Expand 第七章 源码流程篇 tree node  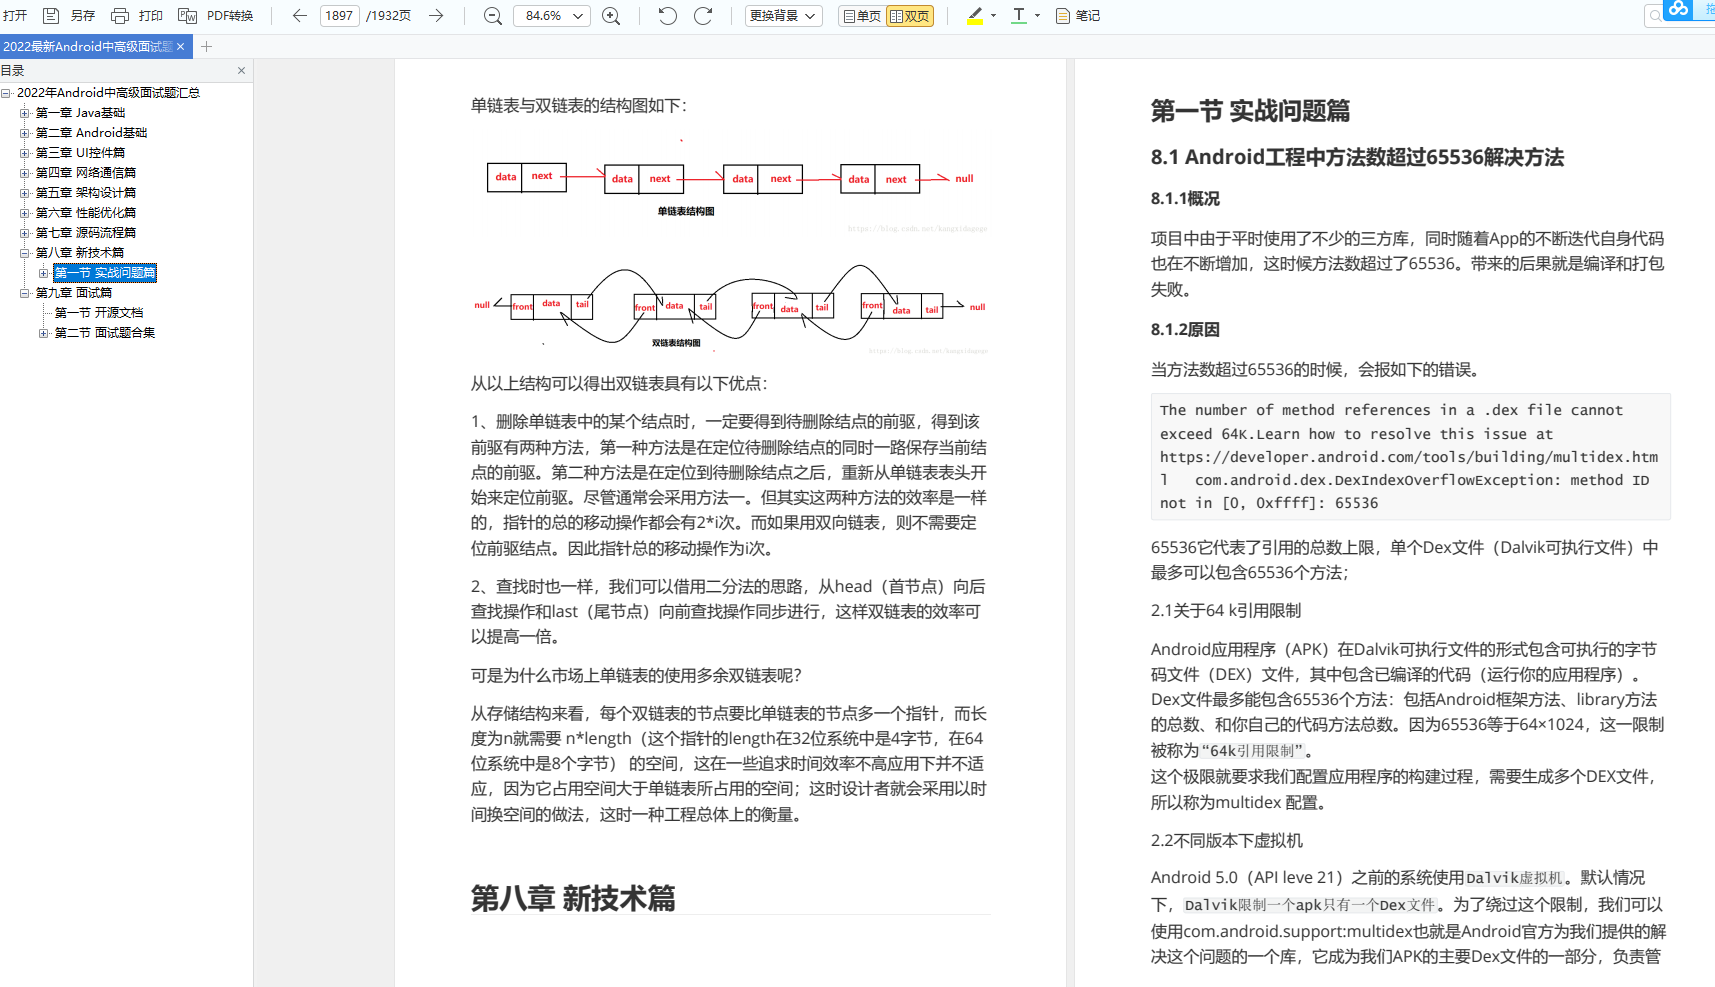(25, 233)
